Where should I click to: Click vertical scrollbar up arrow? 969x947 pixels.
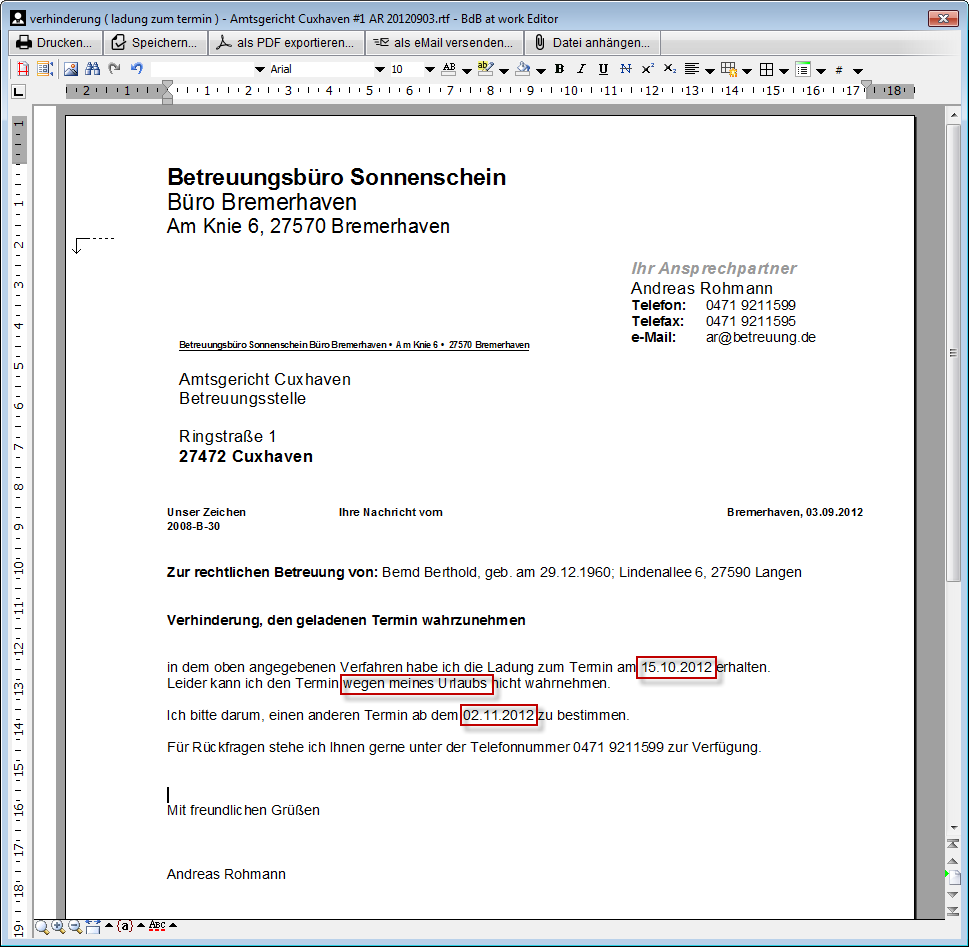point(954,115)
